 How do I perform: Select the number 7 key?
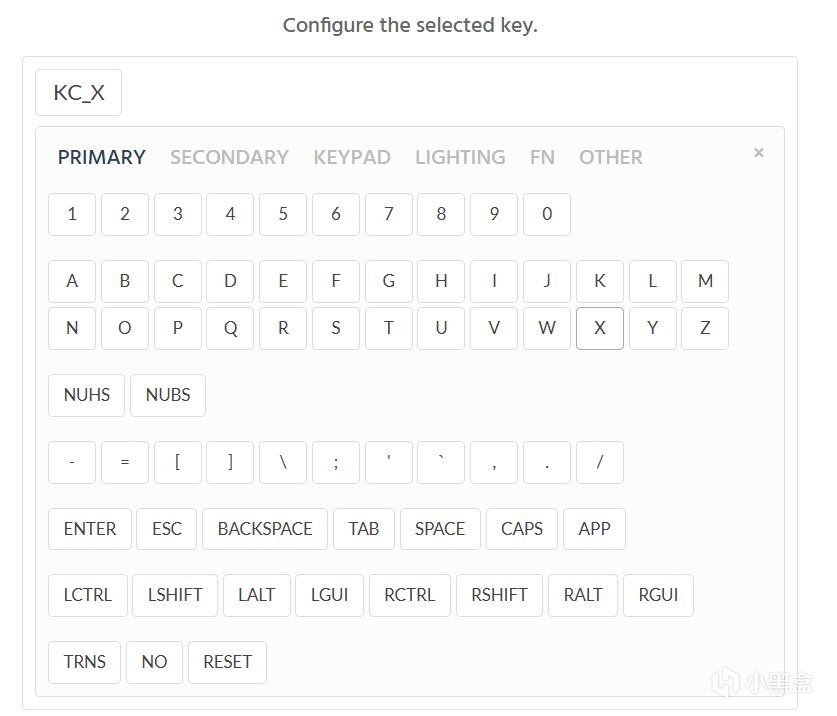coord(388,214)
